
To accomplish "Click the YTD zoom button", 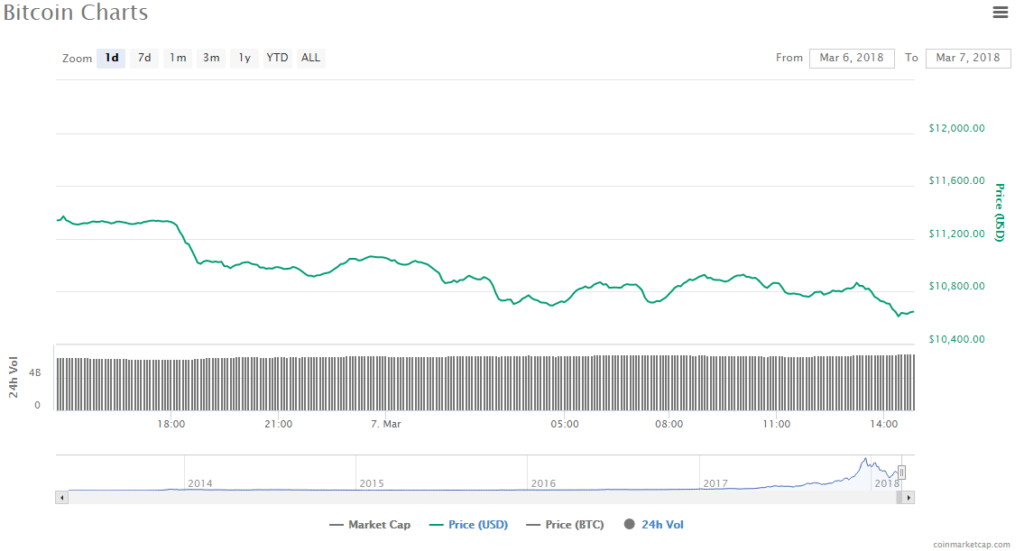I will click(x=277, y=58).
